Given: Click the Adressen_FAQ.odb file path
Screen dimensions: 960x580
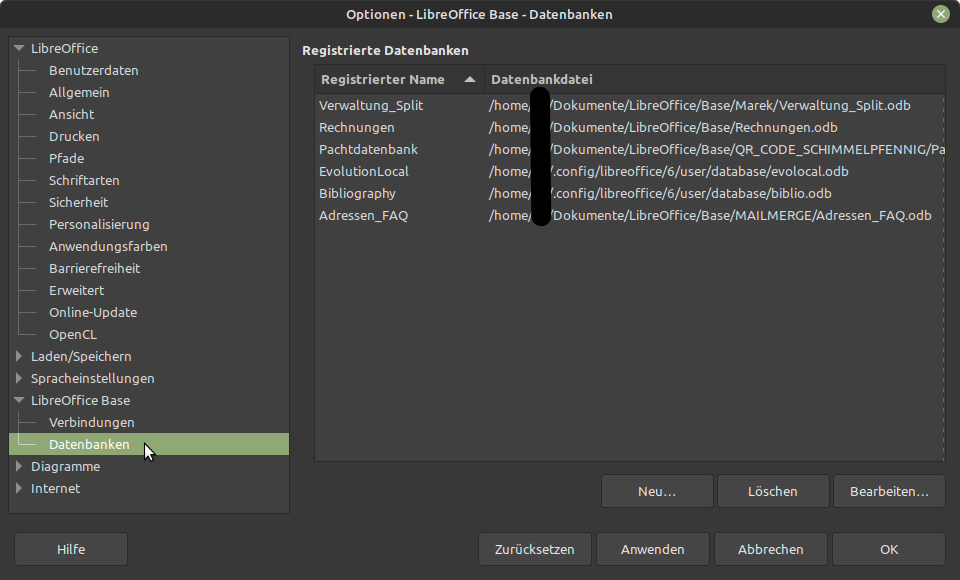Looking at the screenshot, I should tap(710, 216).
